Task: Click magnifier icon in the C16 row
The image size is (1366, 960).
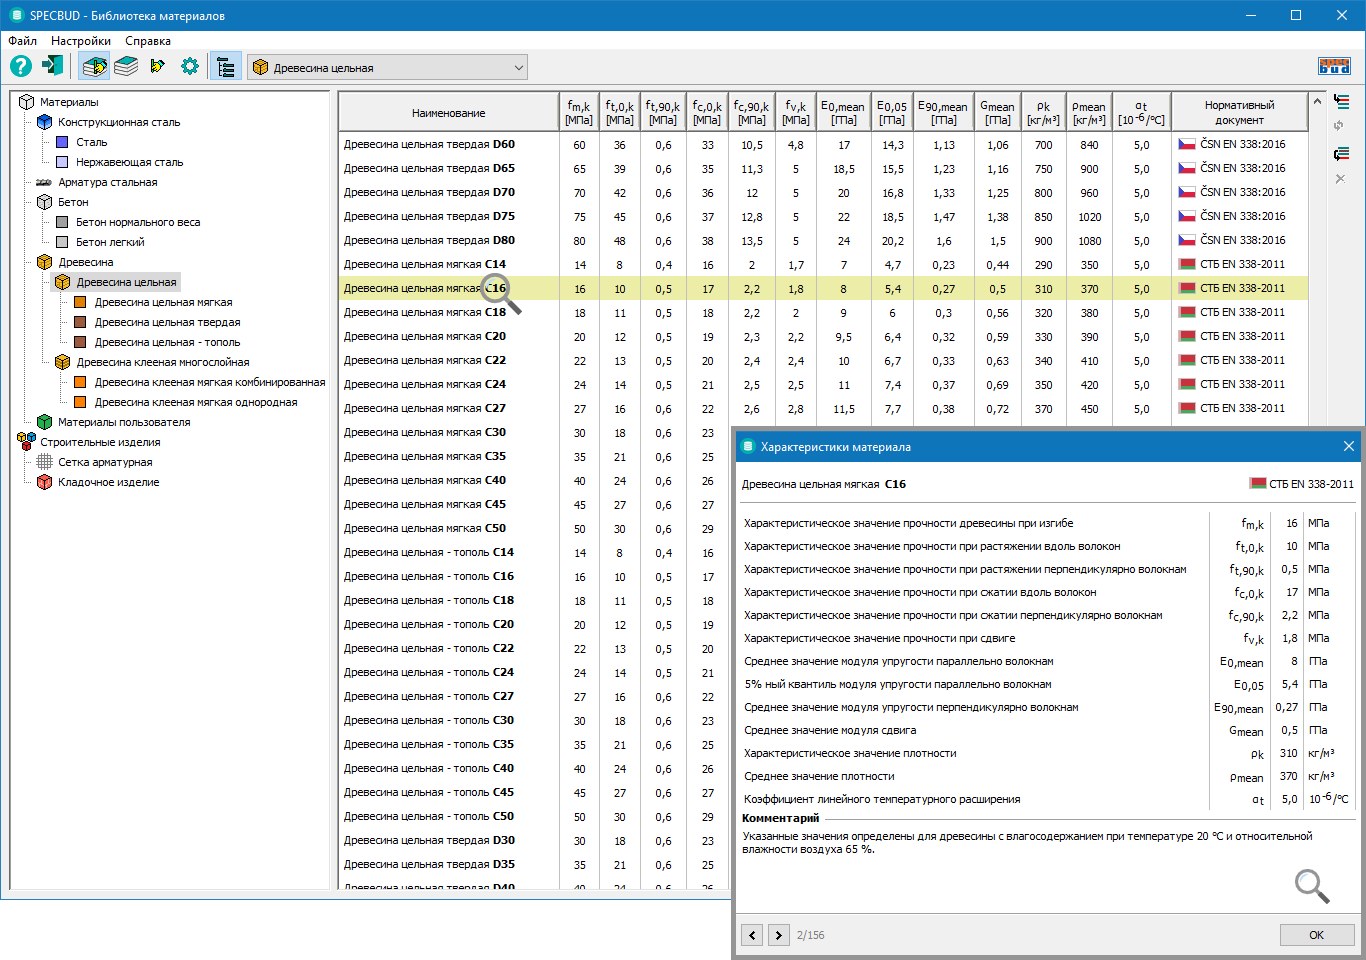Action: pos(496,289)
